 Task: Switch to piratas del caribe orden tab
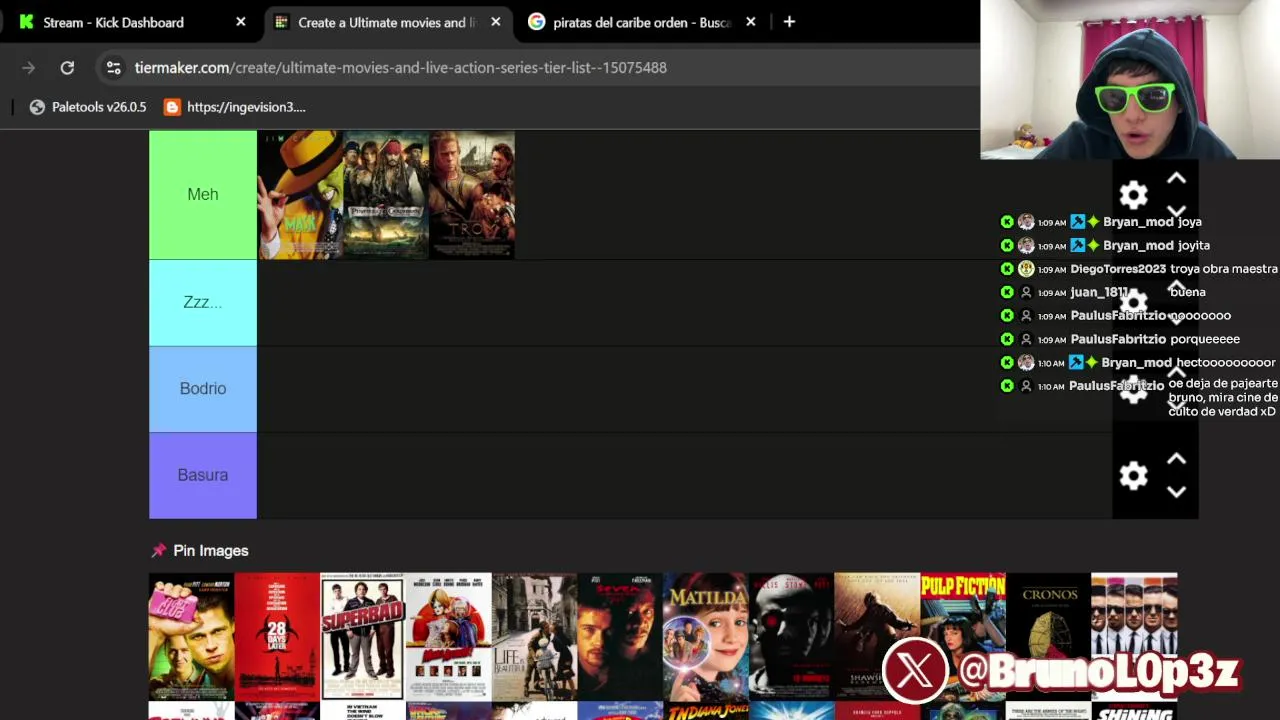[643, 22]
